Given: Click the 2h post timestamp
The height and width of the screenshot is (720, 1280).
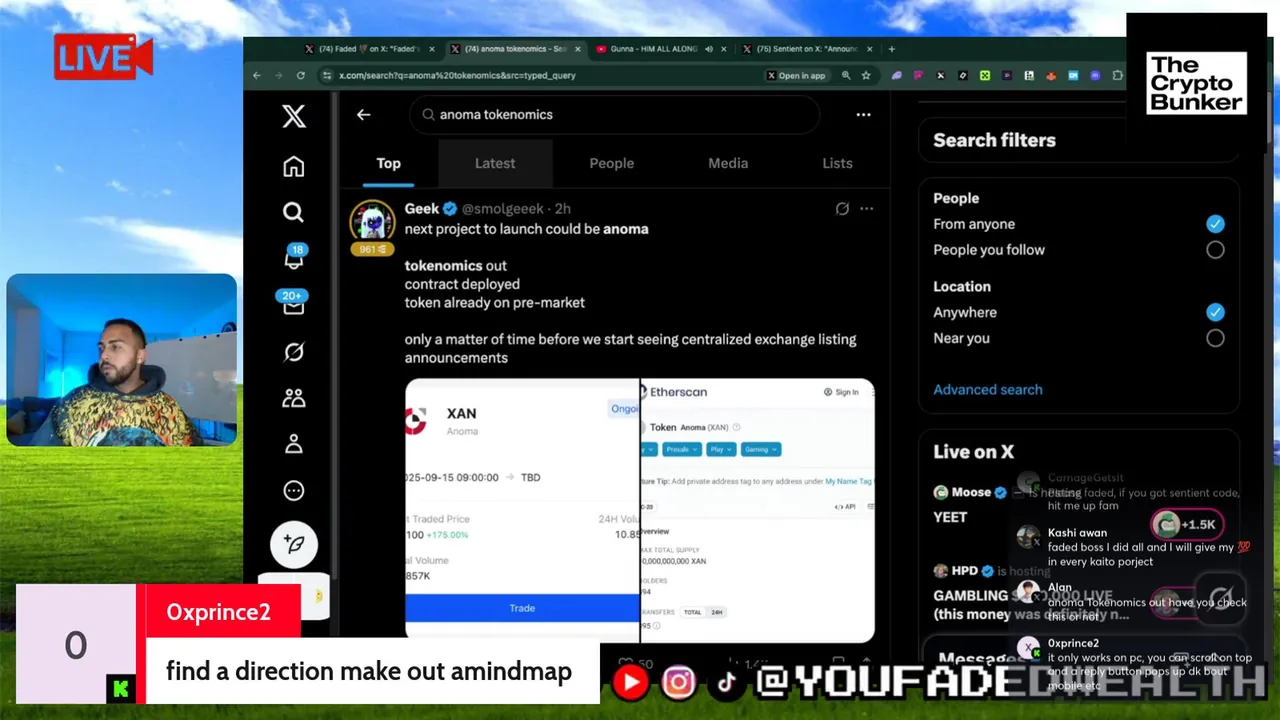Looking at the screenshot, I should (562, 208).
